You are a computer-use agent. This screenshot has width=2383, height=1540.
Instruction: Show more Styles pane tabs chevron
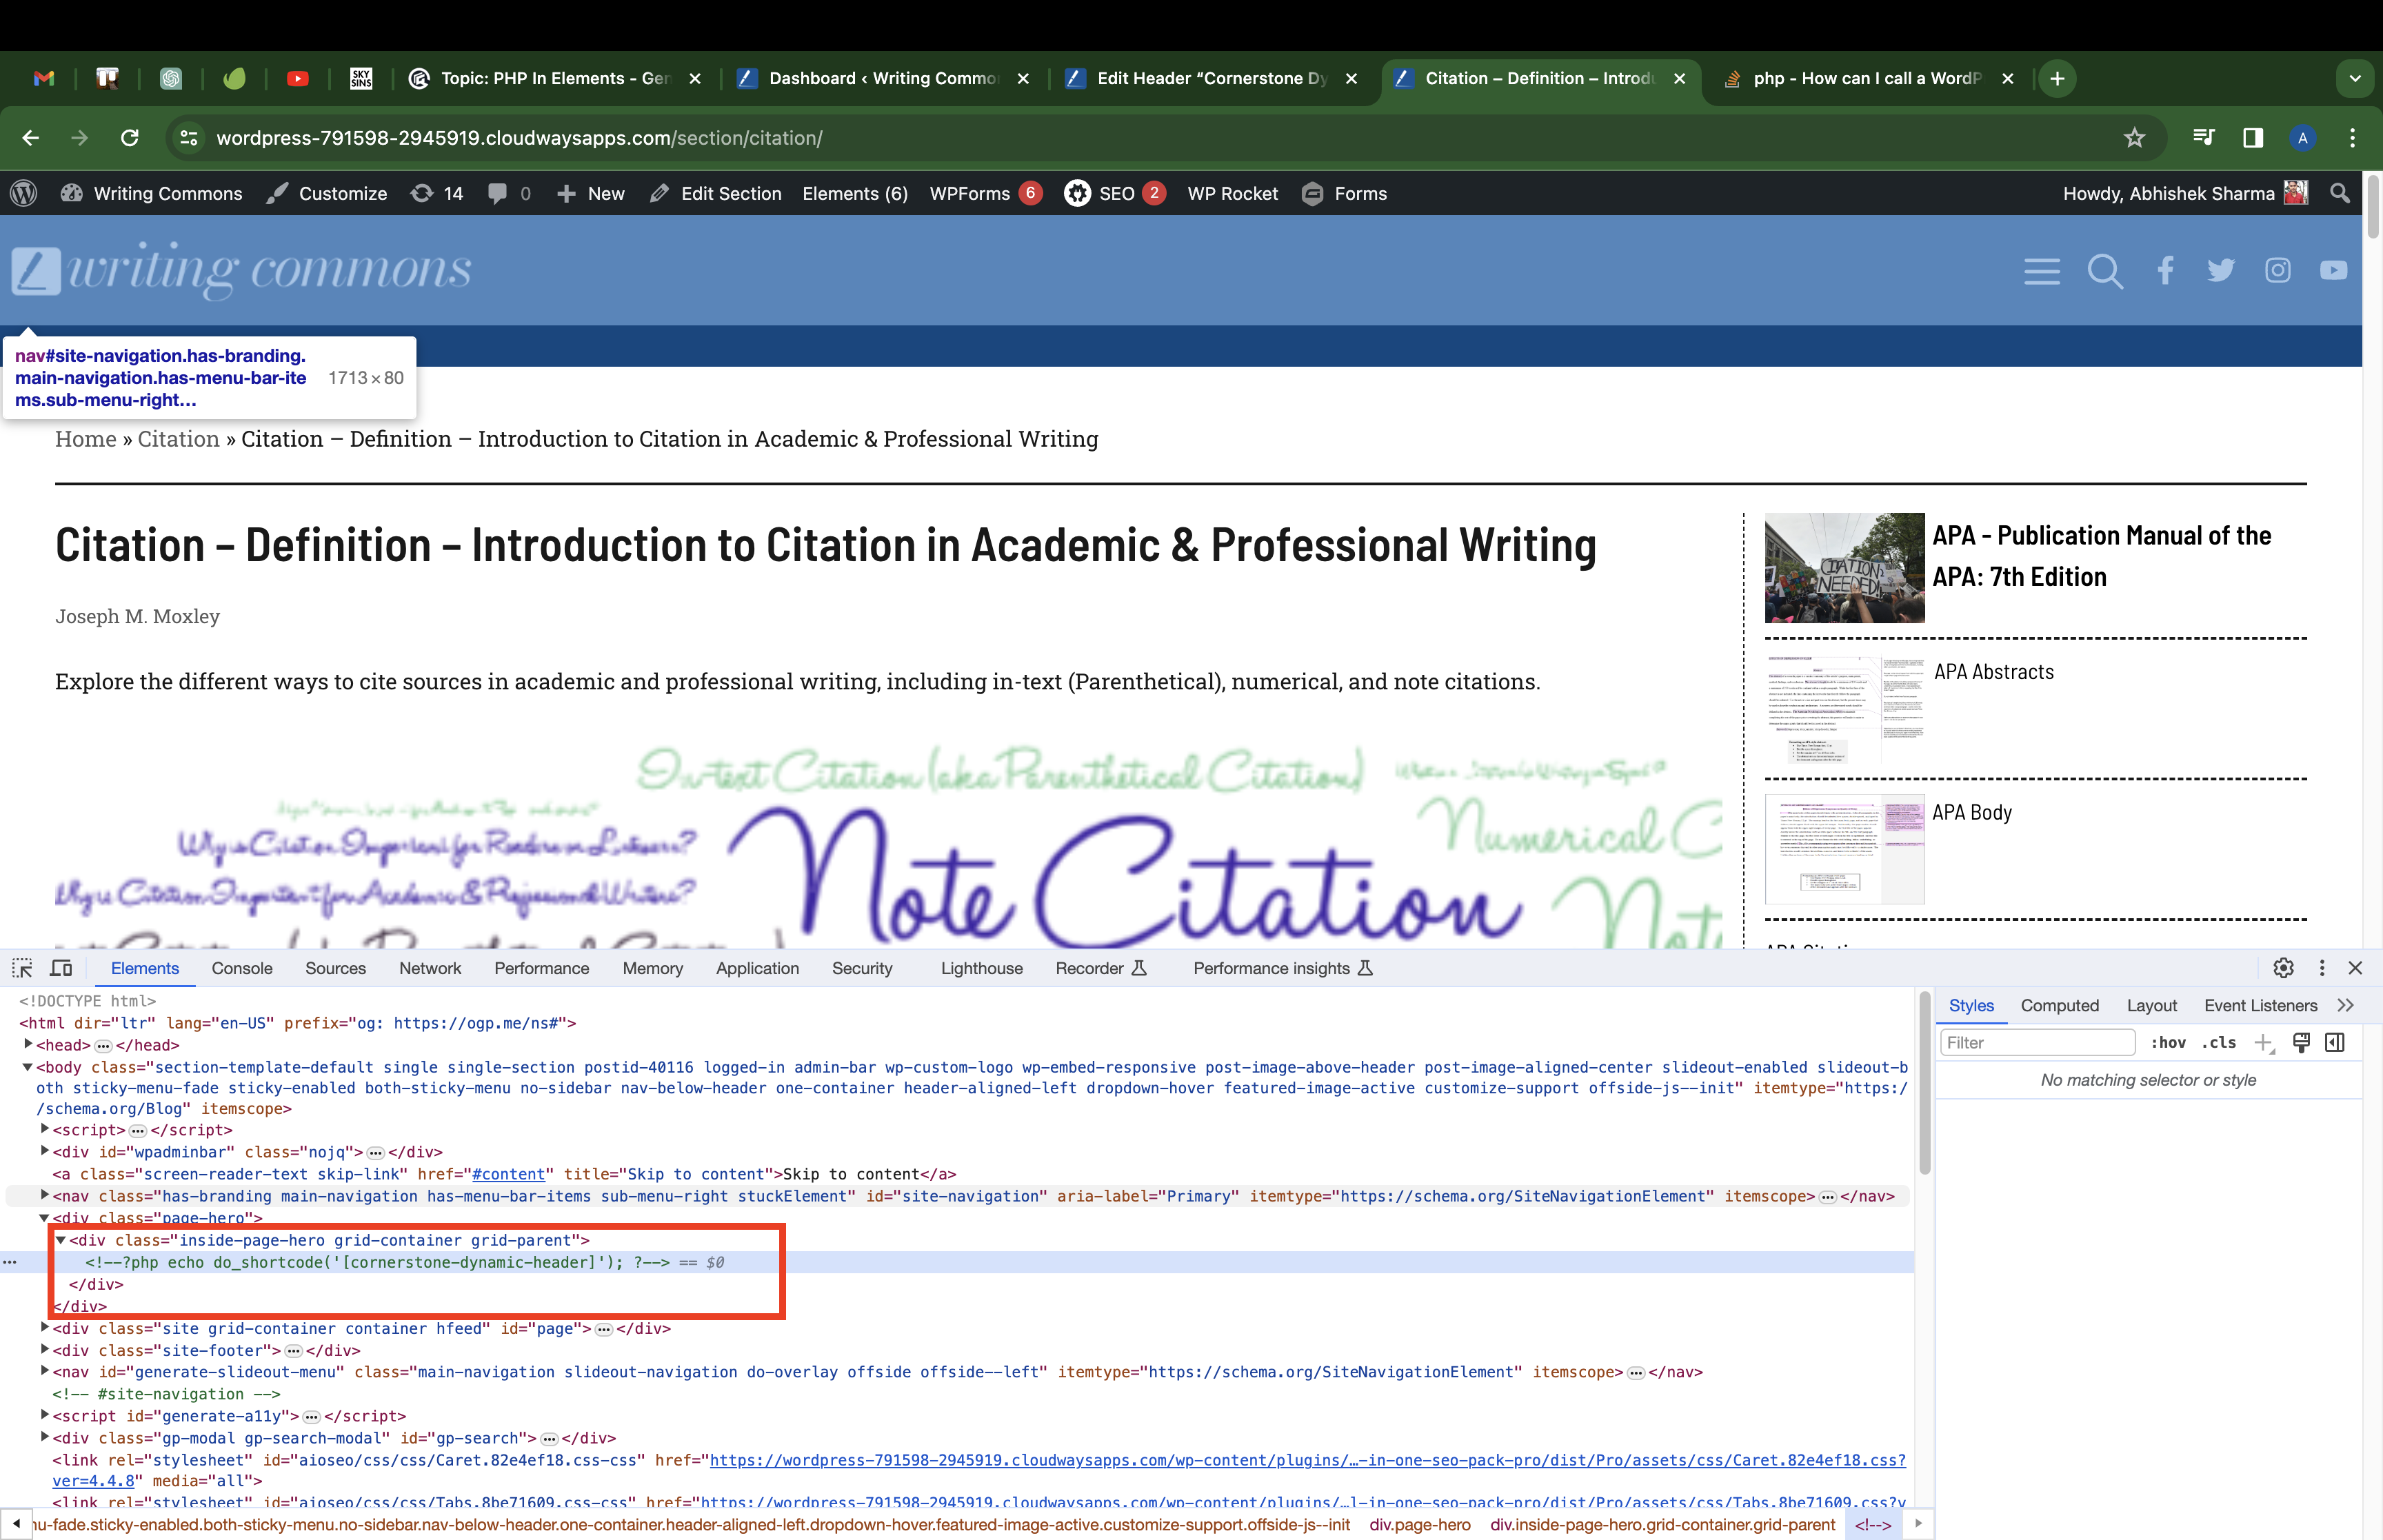click(2345, 1006)
